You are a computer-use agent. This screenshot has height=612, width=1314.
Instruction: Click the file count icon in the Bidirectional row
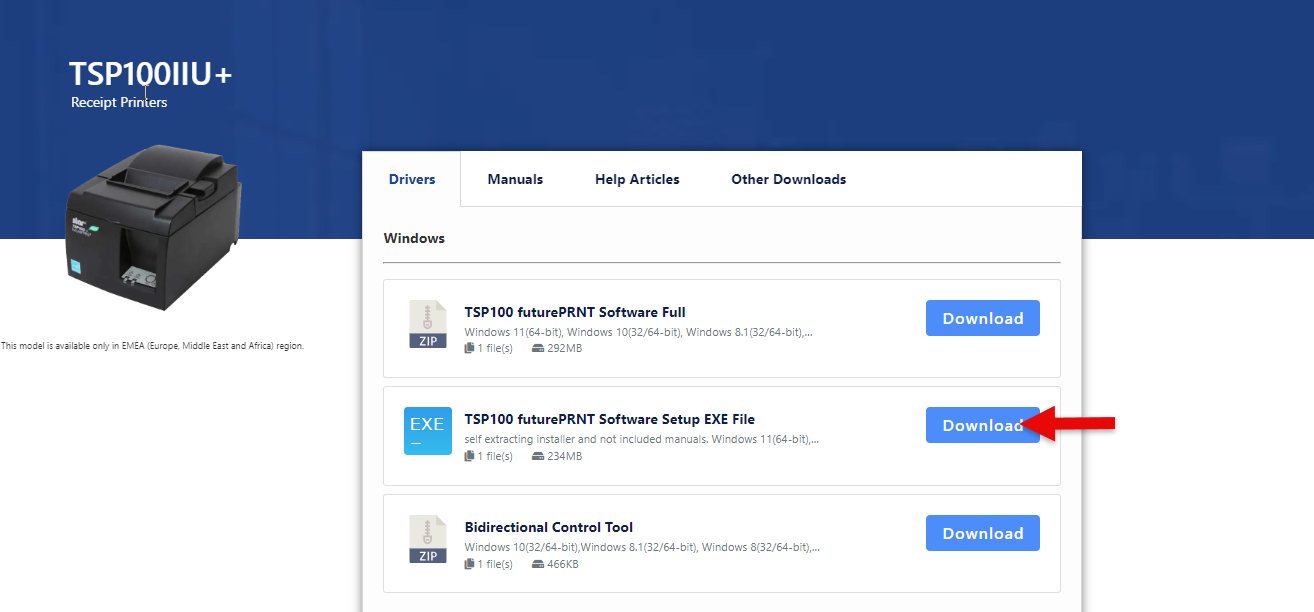469,564
